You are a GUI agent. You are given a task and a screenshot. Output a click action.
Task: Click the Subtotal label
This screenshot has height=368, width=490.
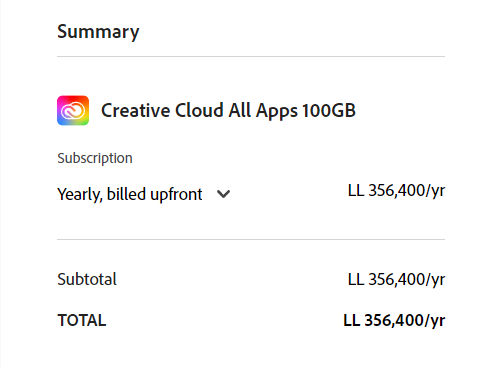pyautogui.click(x=87, y=279)
